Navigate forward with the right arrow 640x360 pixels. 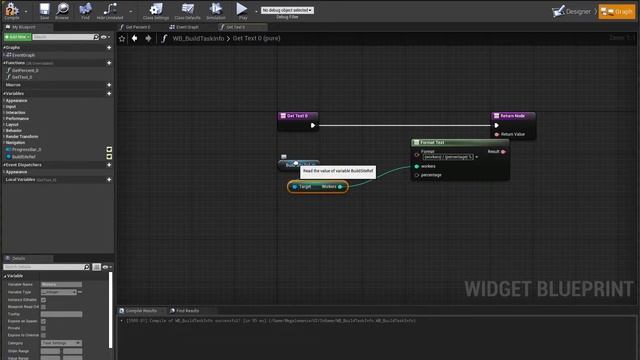pos(148,38)
